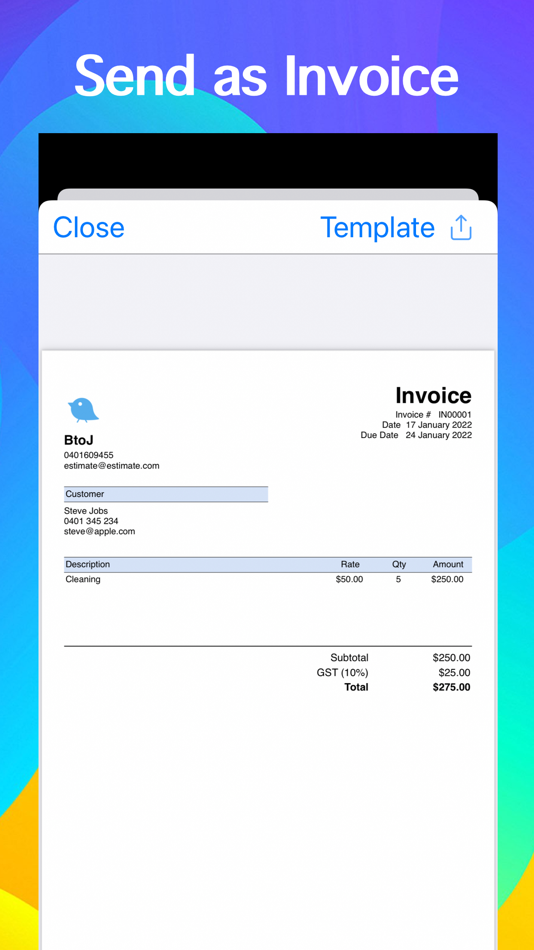Tap the GST (10%) label
The height and width of the screenshot is (950, 534).
coord(342,673)
